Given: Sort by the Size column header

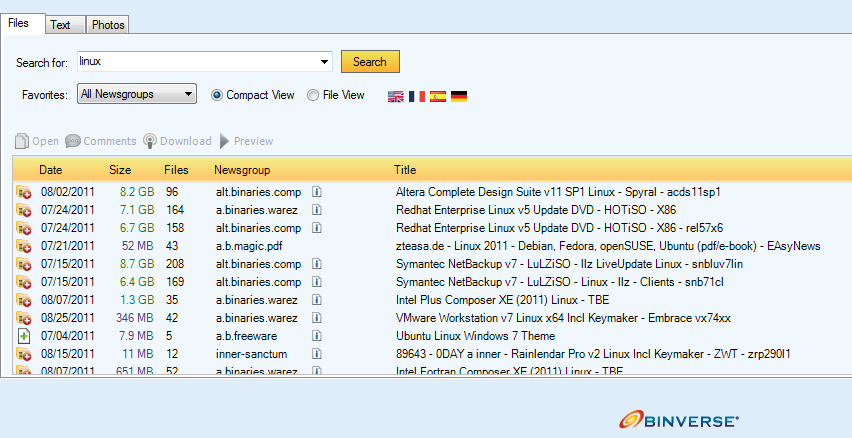Looking at the screenshot, I should point(120,170).
